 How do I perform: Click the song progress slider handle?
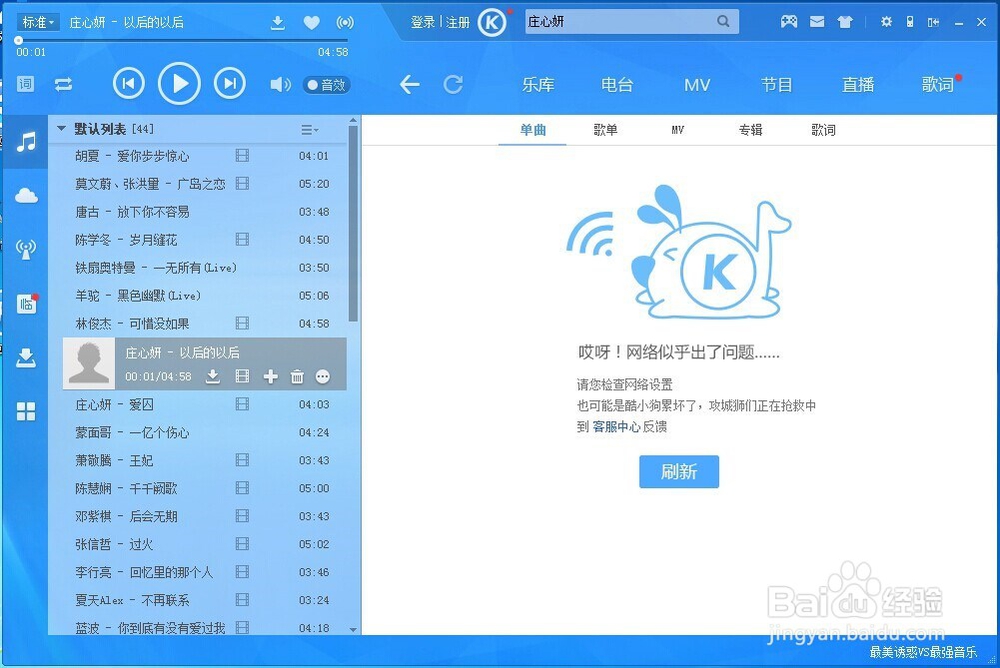(18, 40)
